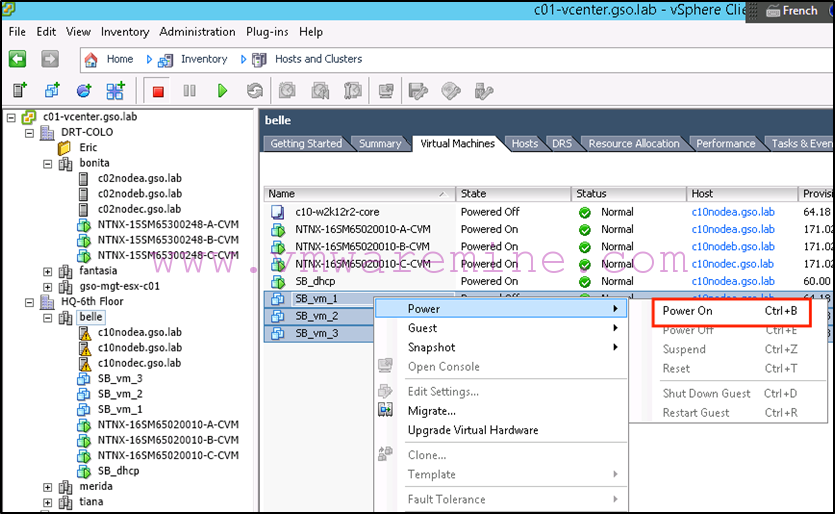Click the Home icon in navigation bar
The width and height of the screenshot is (835, 514).
(91, 60)
